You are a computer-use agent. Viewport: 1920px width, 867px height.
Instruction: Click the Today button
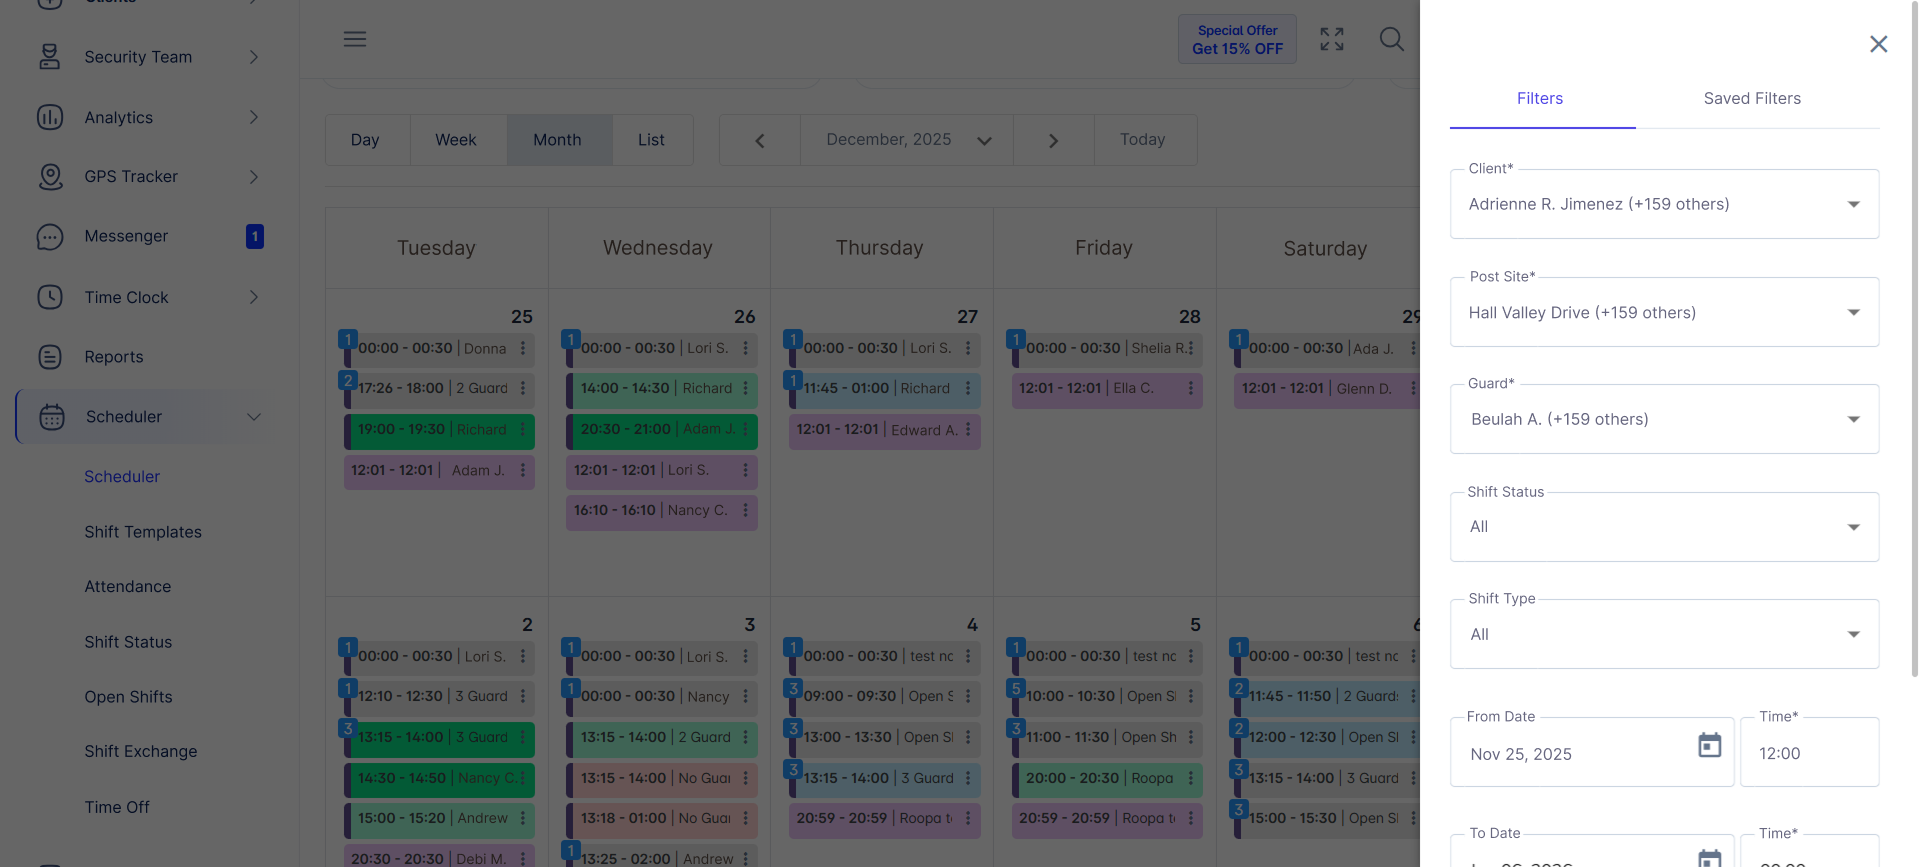[x=1142, y=140]
